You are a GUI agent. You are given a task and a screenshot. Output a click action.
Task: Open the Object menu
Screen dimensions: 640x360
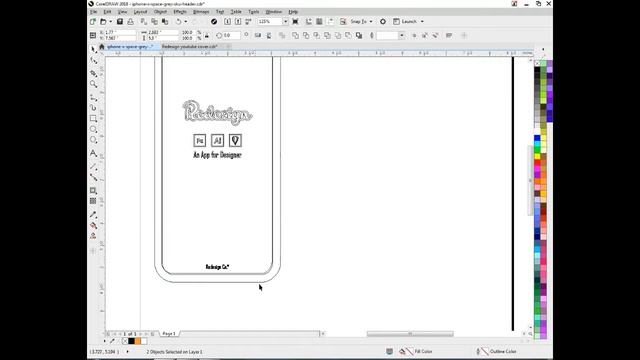click(160, 12)
